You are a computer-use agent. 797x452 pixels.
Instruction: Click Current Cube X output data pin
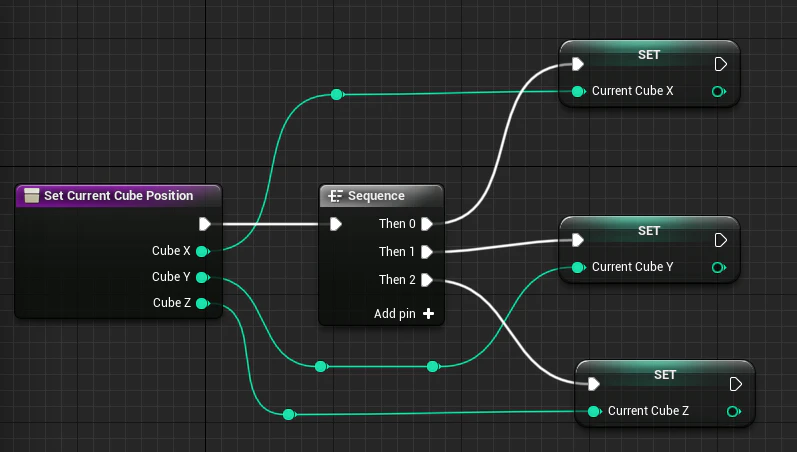tap(719, 92)
